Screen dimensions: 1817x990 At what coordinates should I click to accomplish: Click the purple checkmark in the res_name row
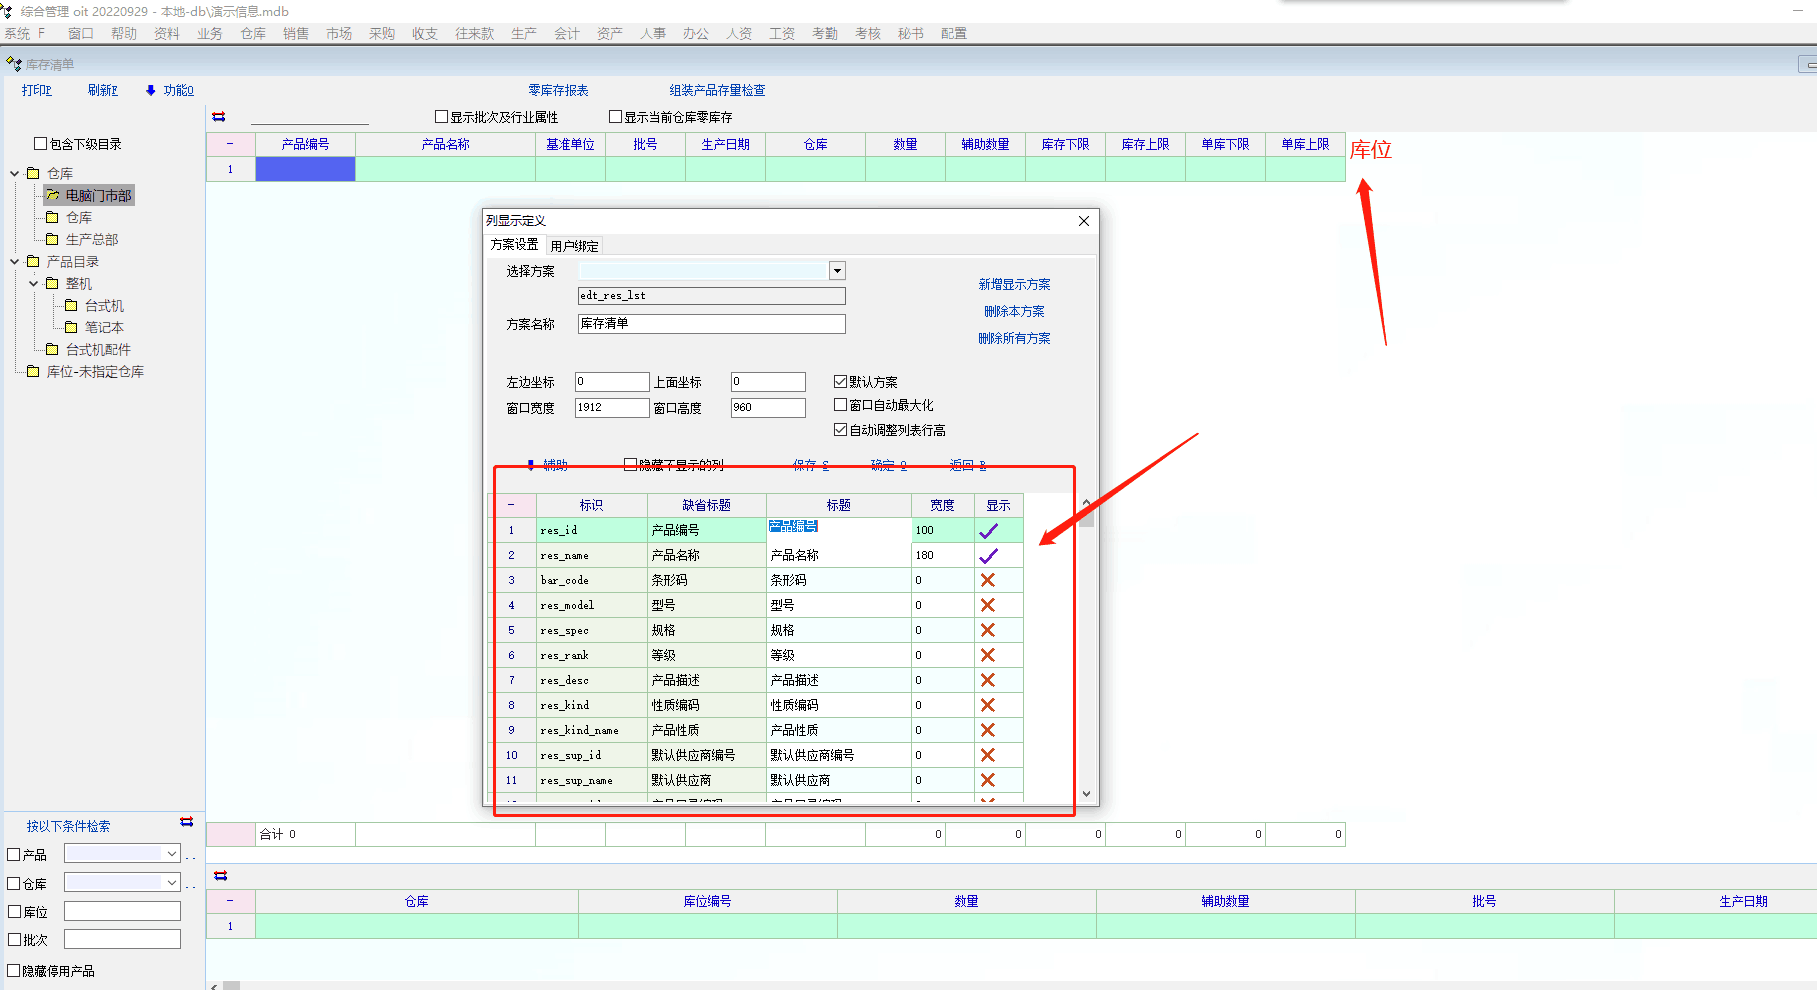[x=988, y=556]
